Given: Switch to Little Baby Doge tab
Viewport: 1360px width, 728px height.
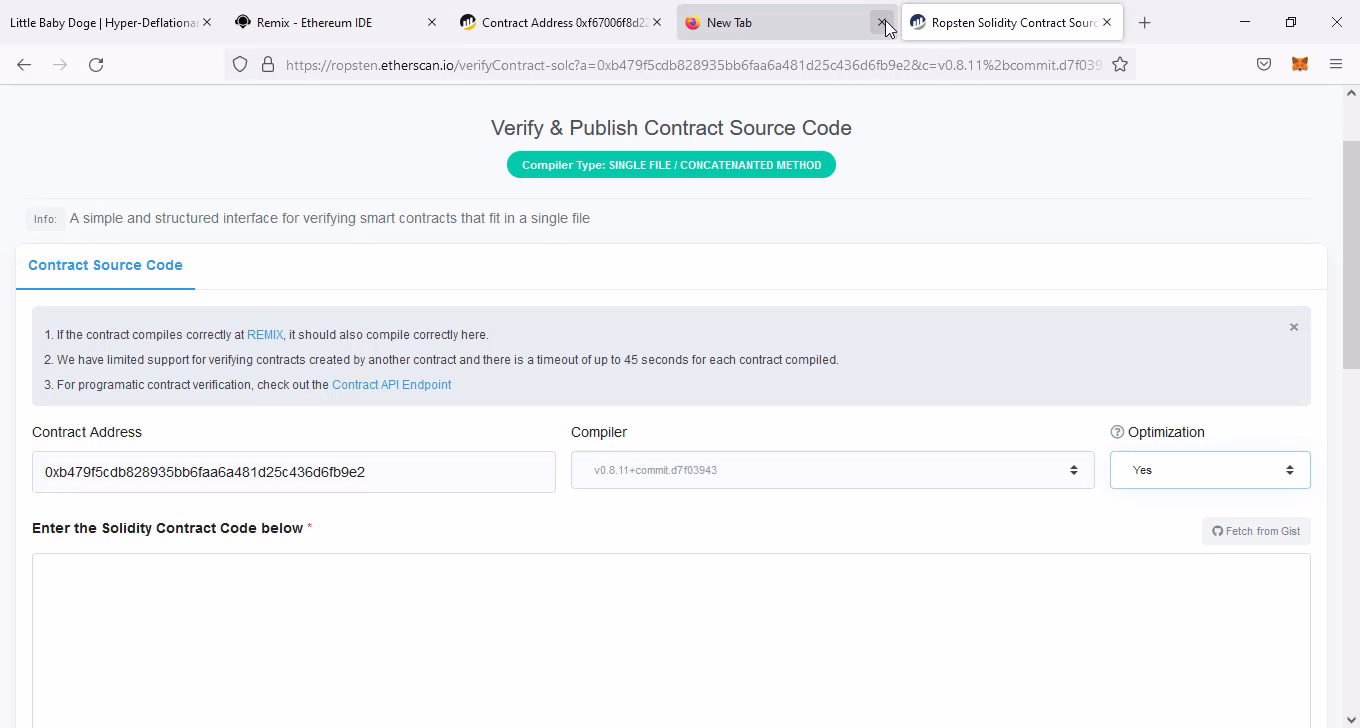Looking at the screenshot, I should [100, 22].
